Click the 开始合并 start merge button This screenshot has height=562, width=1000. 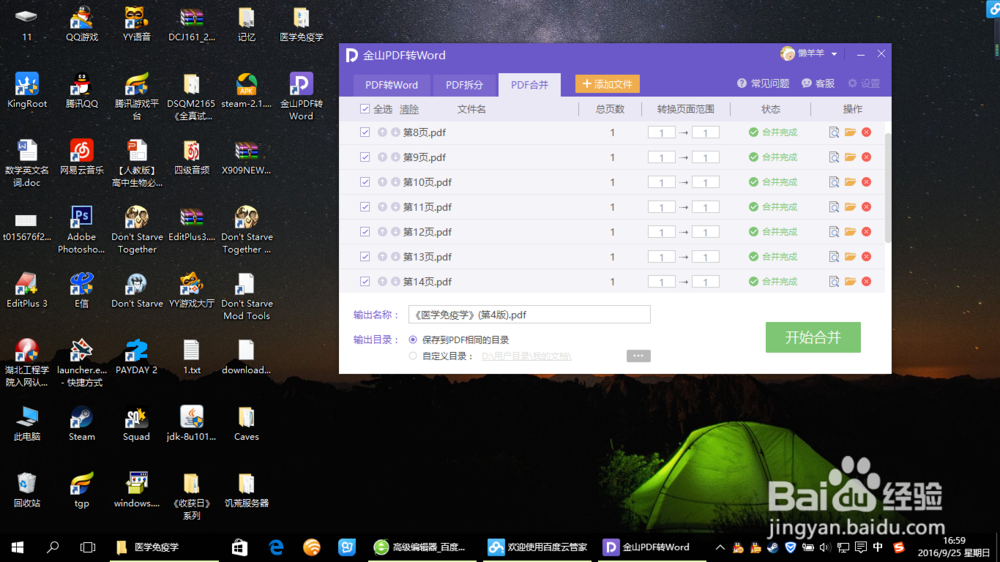pos(813,337)
